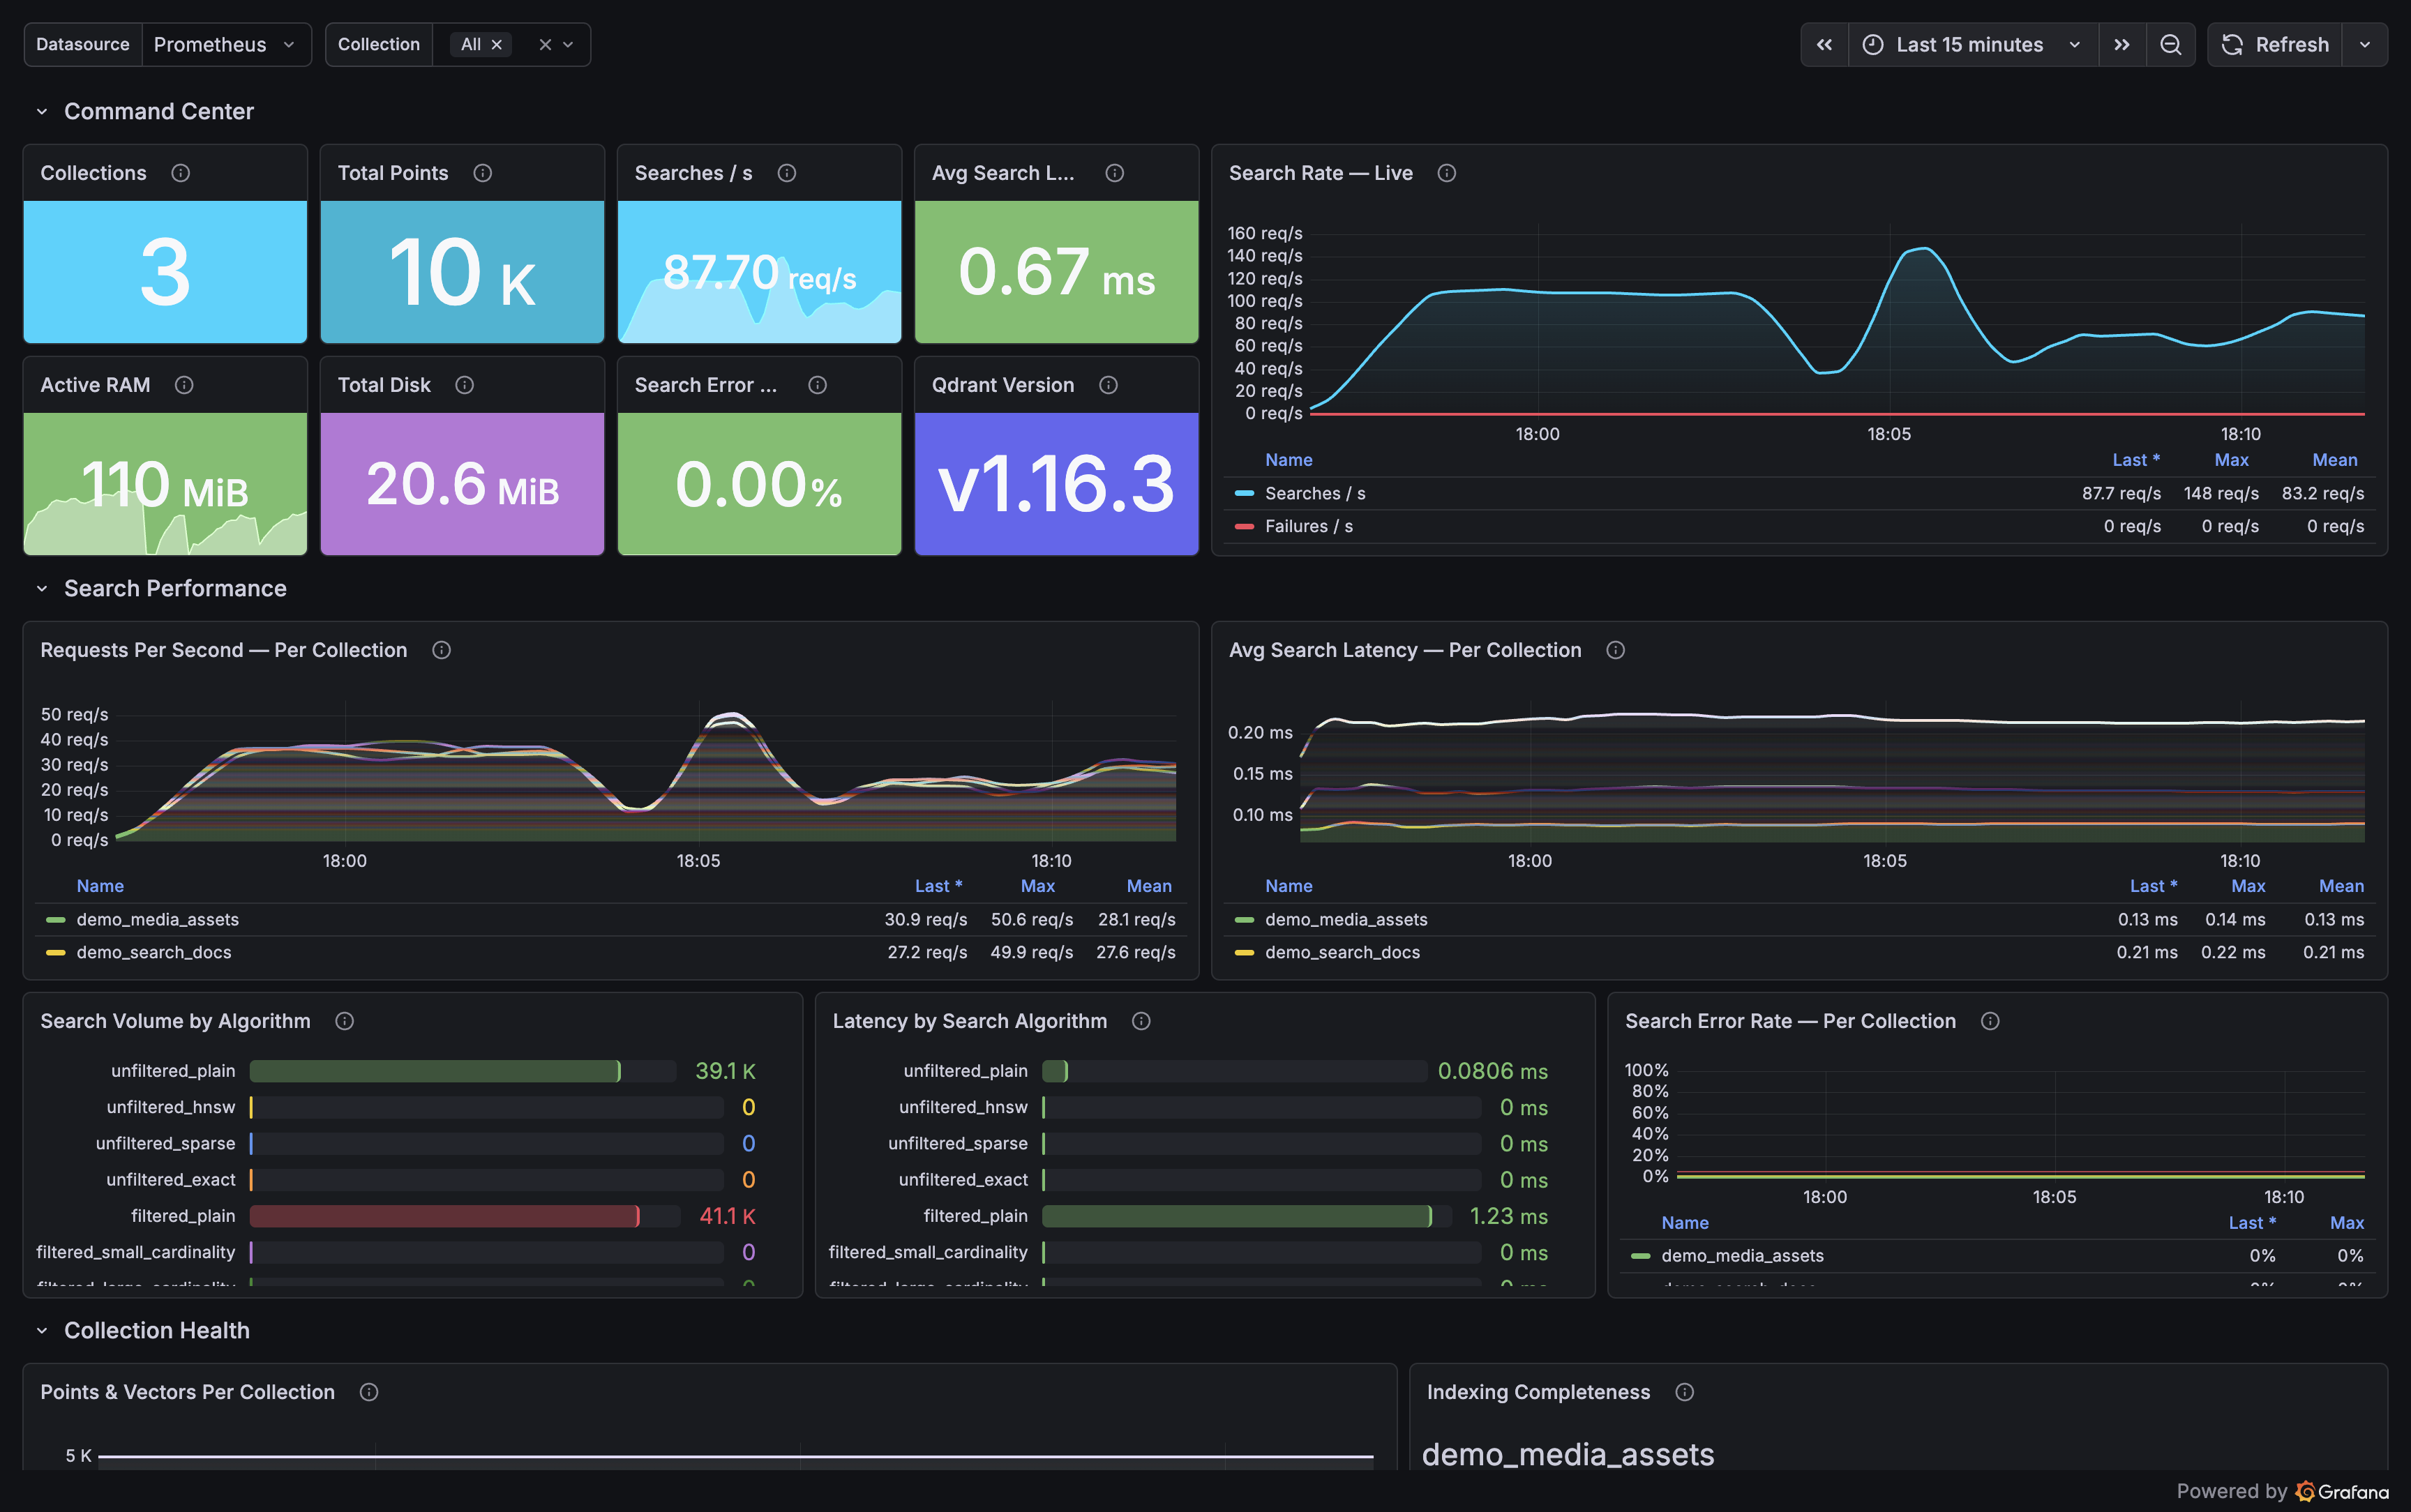Toggle demo_search_docs series in latency legend

click(1341, 952)
